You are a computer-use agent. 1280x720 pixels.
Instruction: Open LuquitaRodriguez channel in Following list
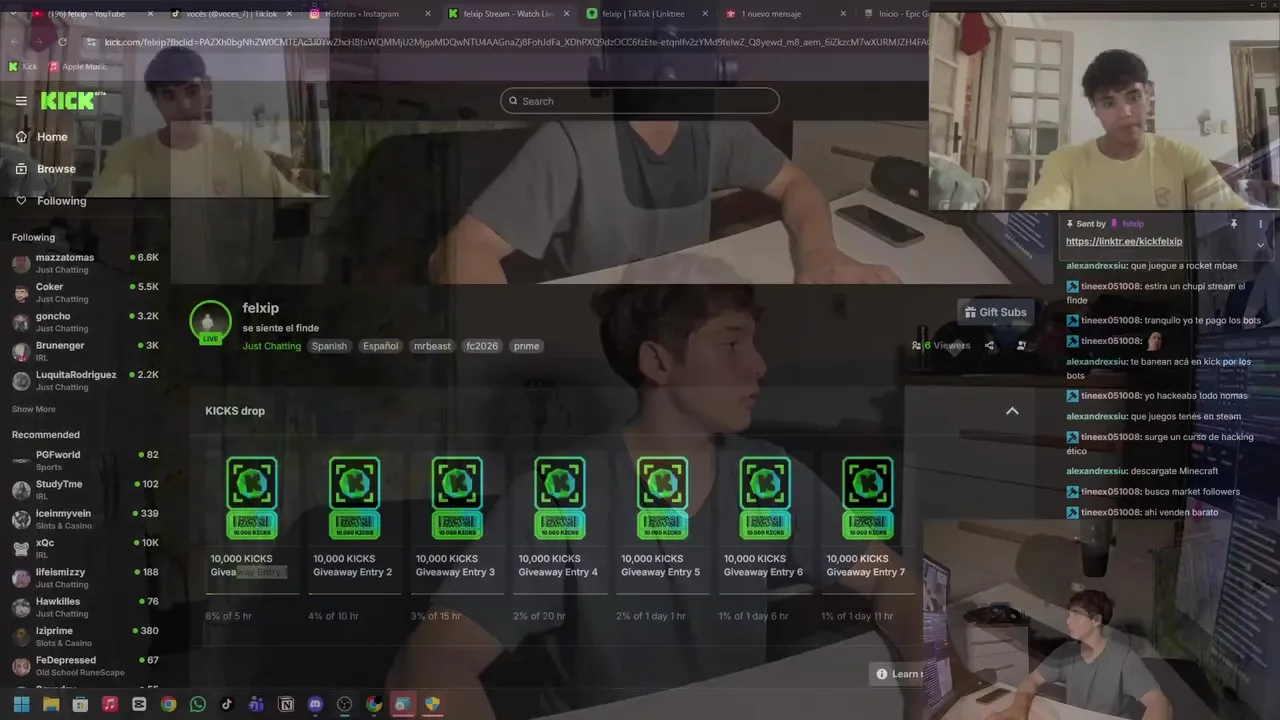(x=85, y=381)
